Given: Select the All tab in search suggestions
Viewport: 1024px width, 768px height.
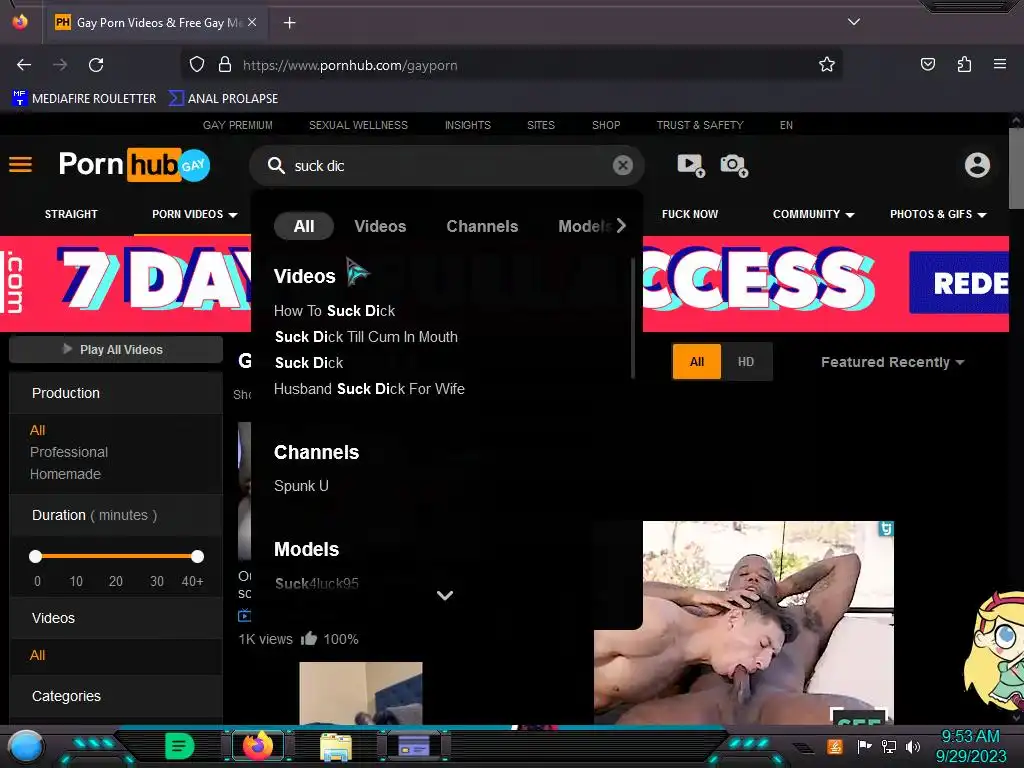Looking at the screenshot, I should (x=304, y=226).
